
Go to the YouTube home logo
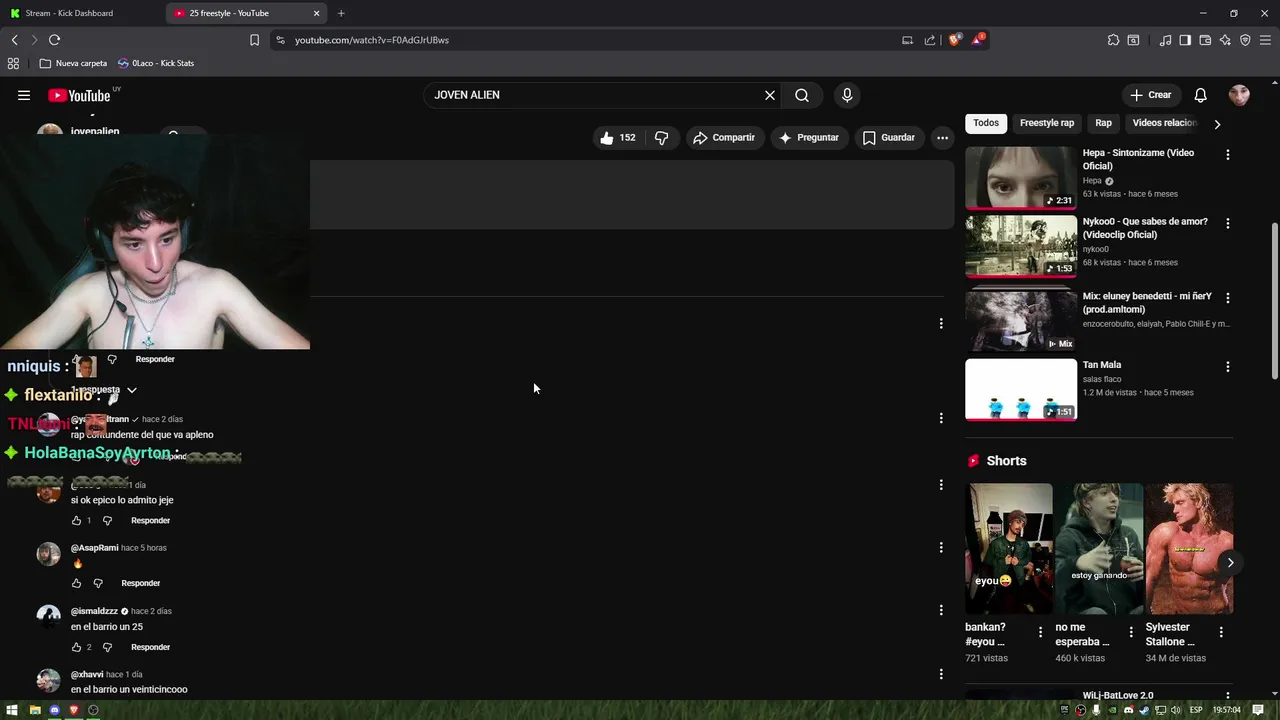79,96
